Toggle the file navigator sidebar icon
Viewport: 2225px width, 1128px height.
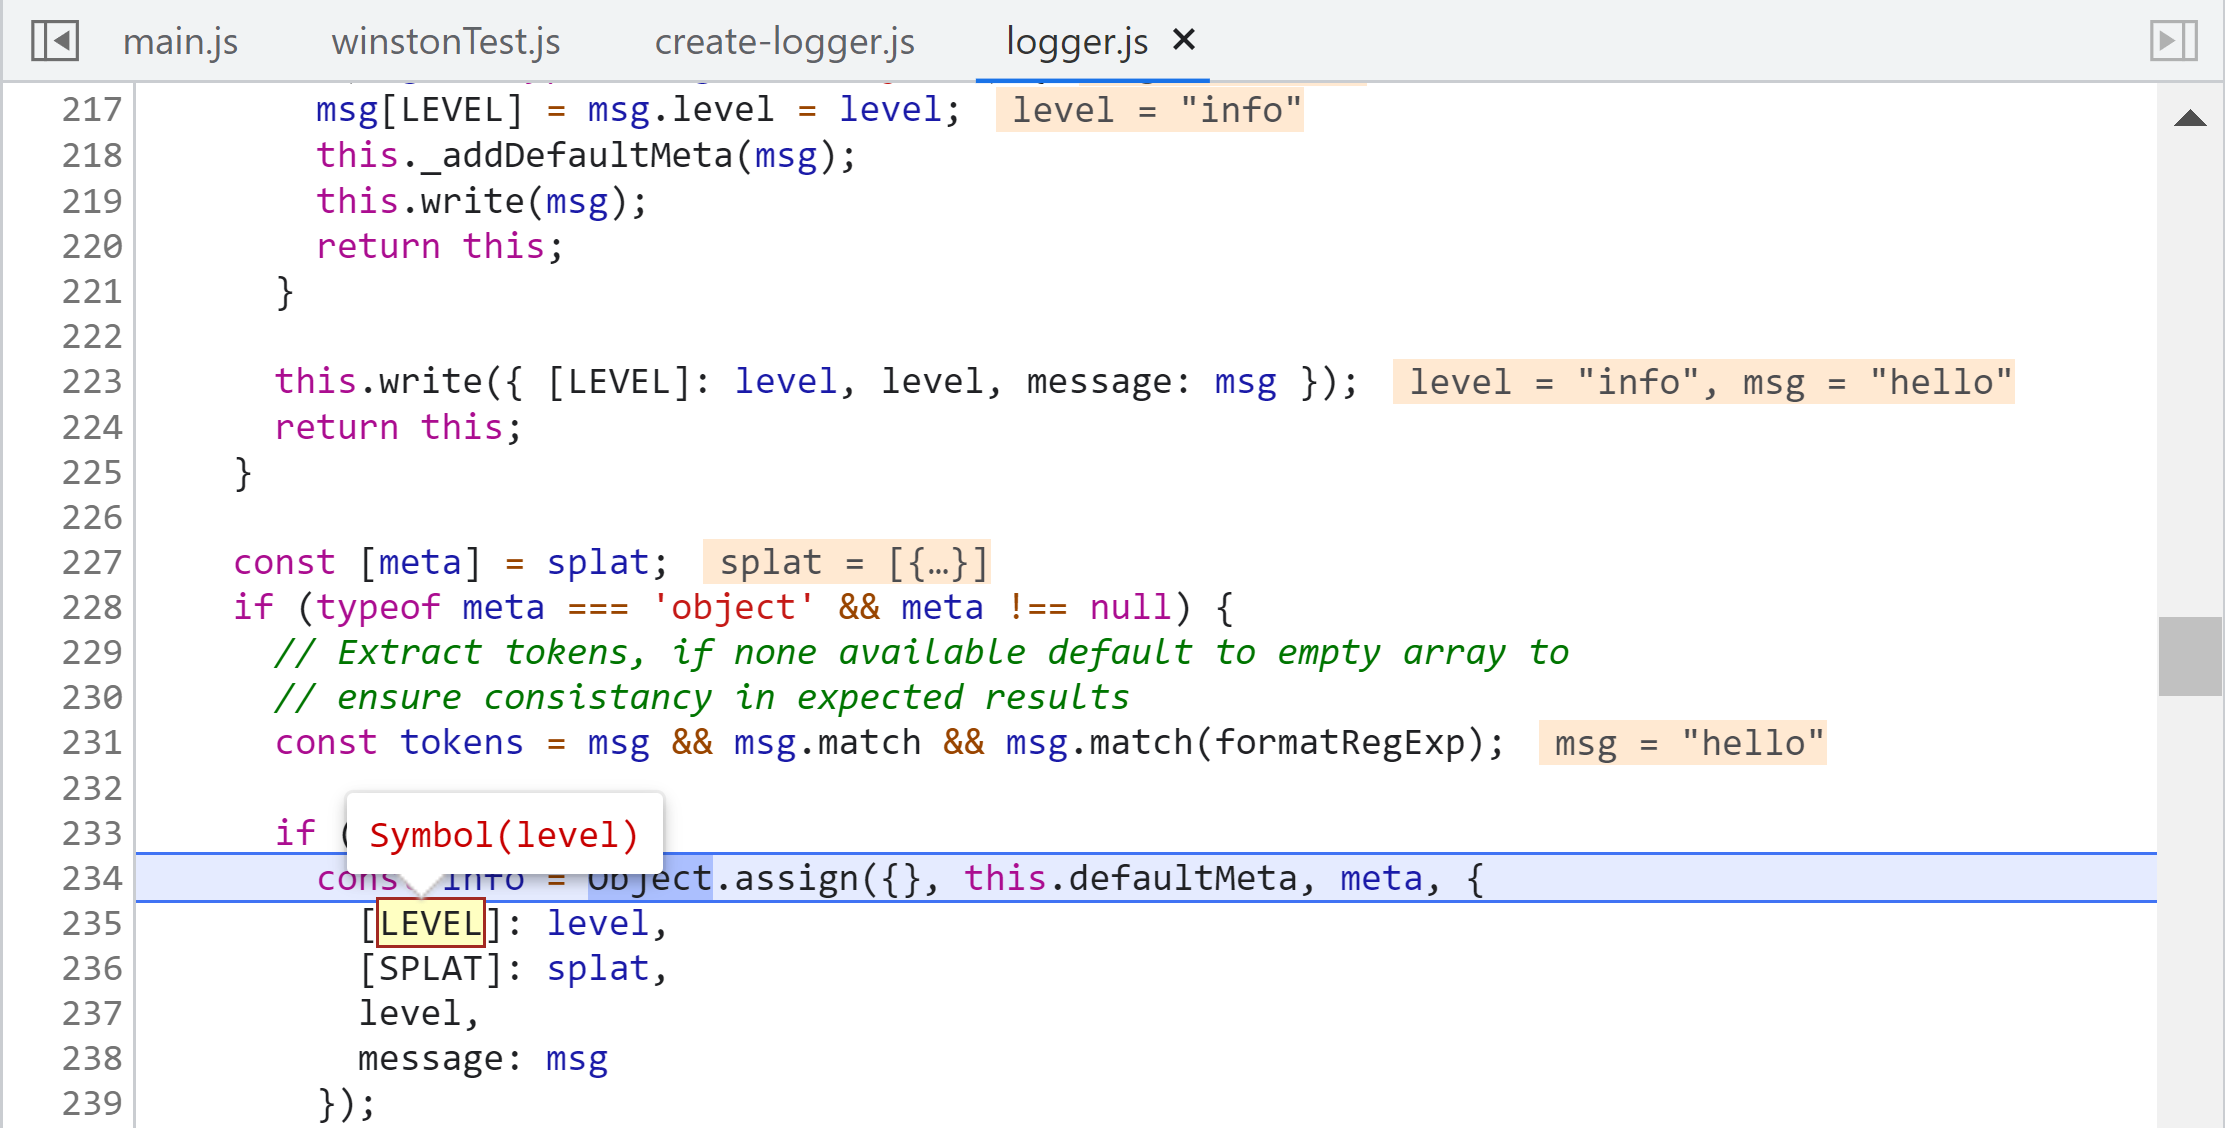54,41
